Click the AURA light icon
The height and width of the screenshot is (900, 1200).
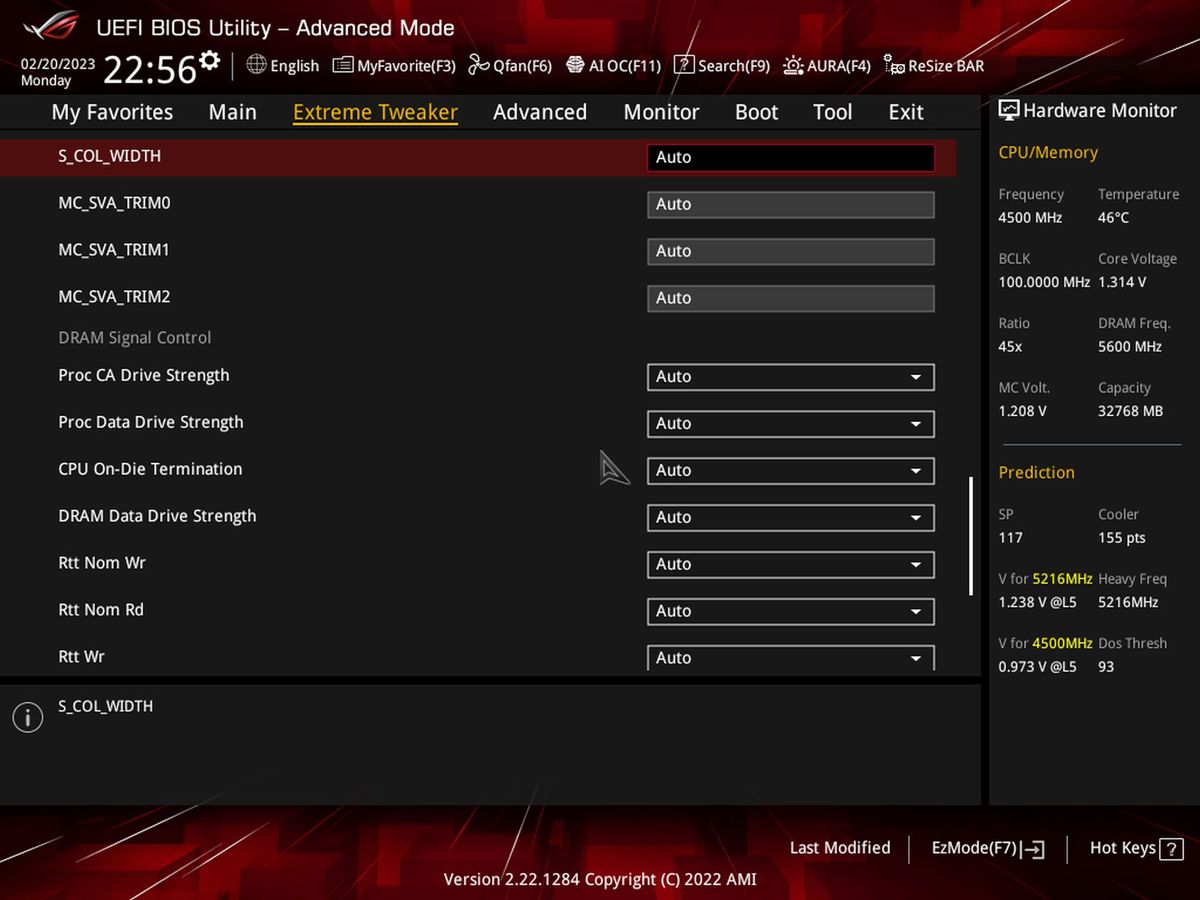(793, 65)
